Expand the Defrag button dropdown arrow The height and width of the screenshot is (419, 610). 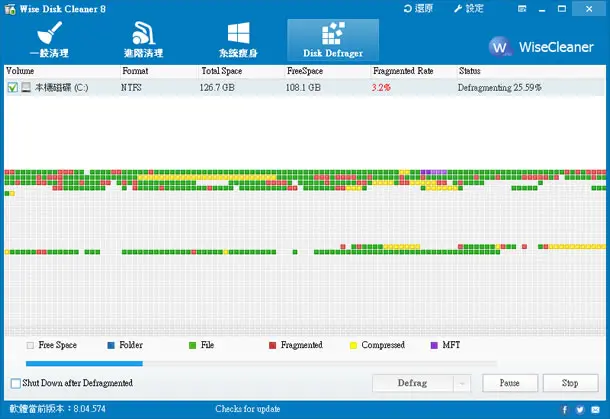462,384
